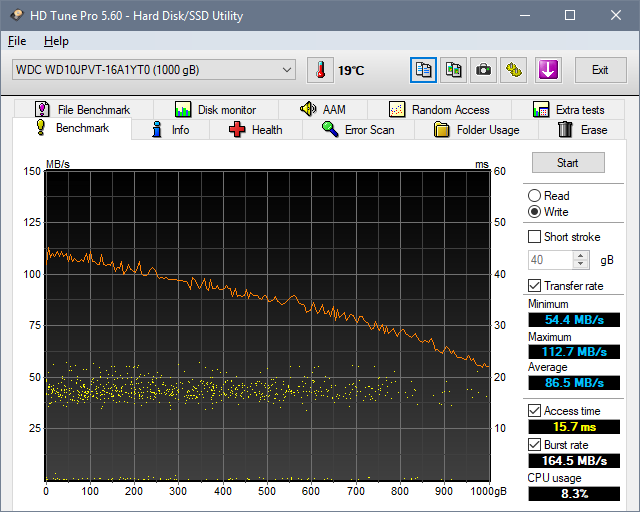Minimize the HD Tune Pro window

coord(525,16)
